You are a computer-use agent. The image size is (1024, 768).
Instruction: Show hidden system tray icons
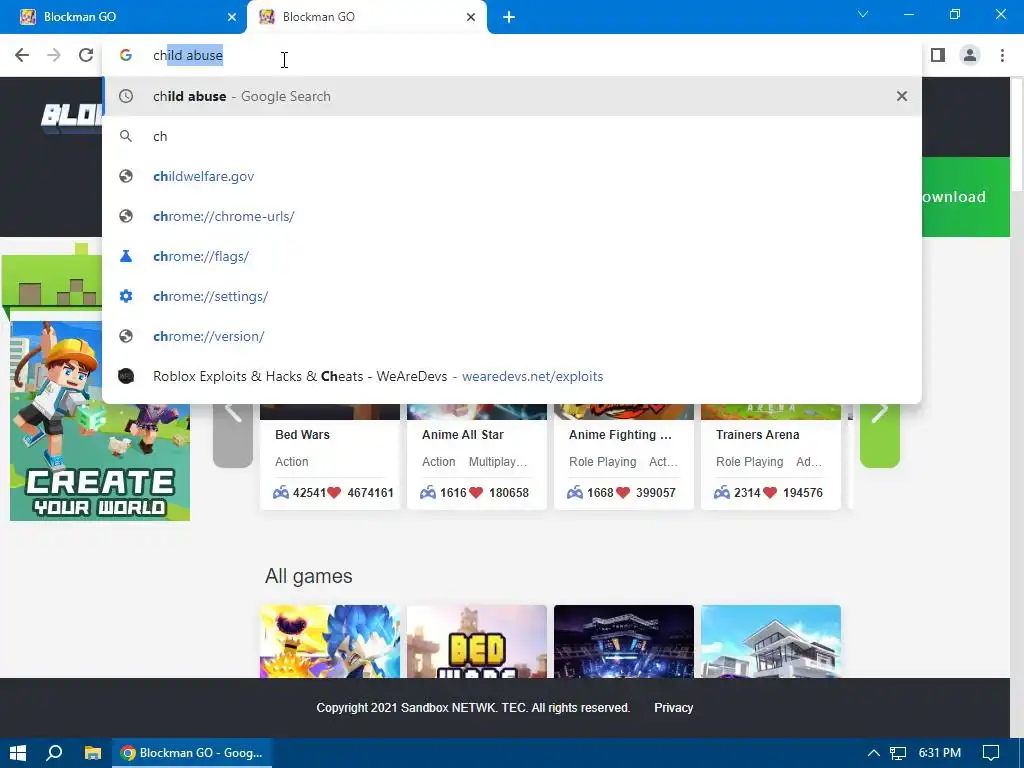(873, 753)
